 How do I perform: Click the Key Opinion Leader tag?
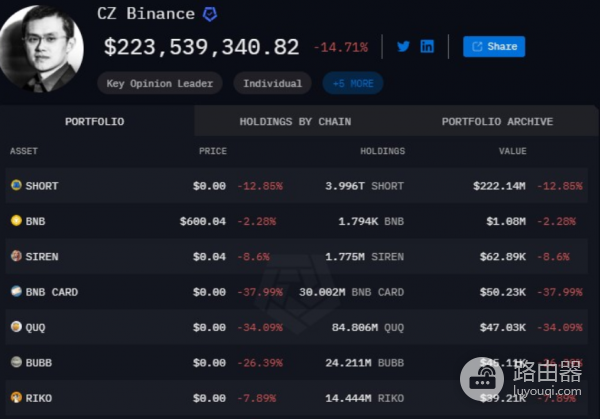[161, 83]
